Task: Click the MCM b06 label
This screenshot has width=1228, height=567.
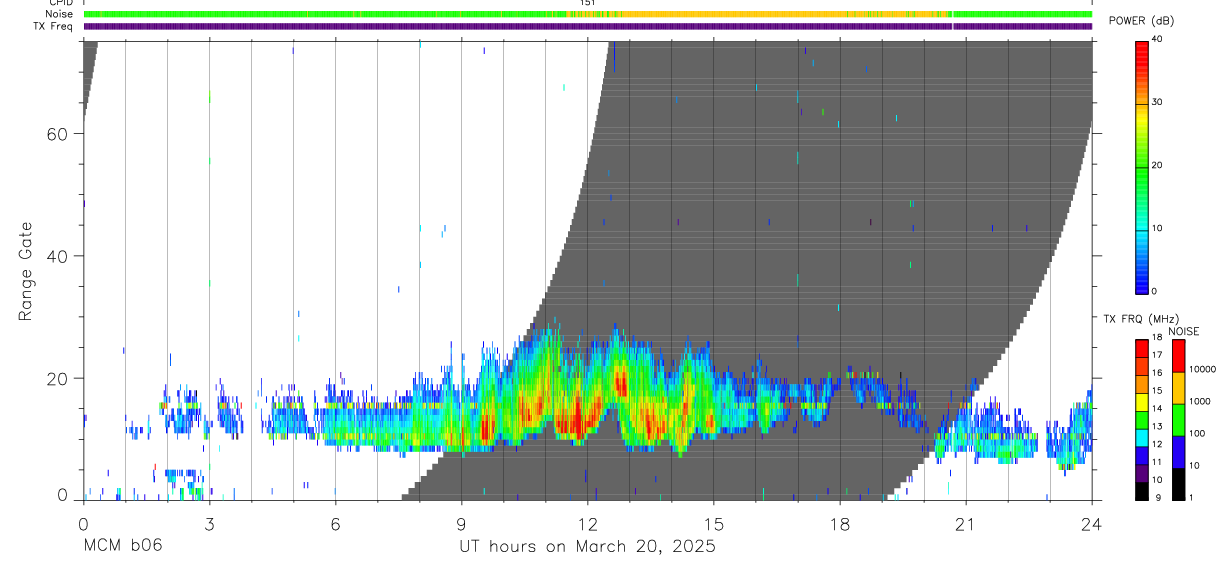Action: (123, 547)
